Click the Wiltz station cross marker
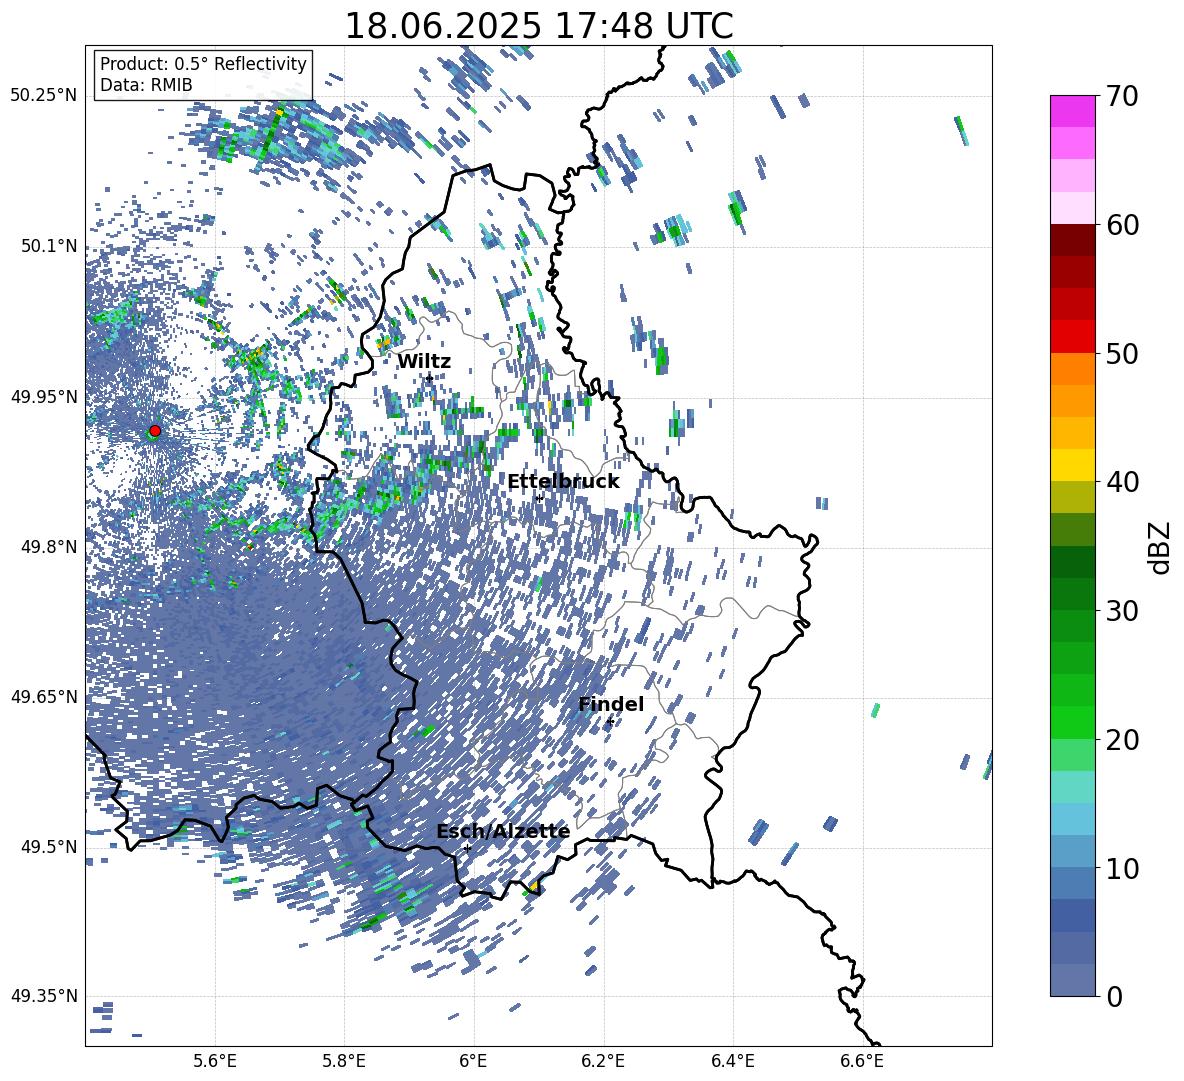Image resolution: width=1184 pixels, height=1081 pixels. pos(429,378)
